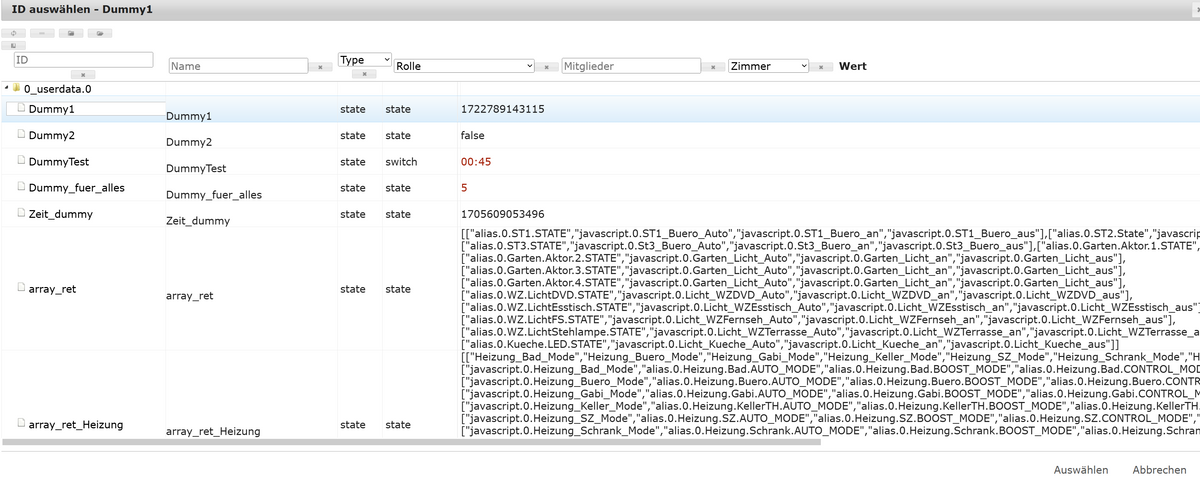Click the collapse all folders toolbar button

[x=71, y=33]
